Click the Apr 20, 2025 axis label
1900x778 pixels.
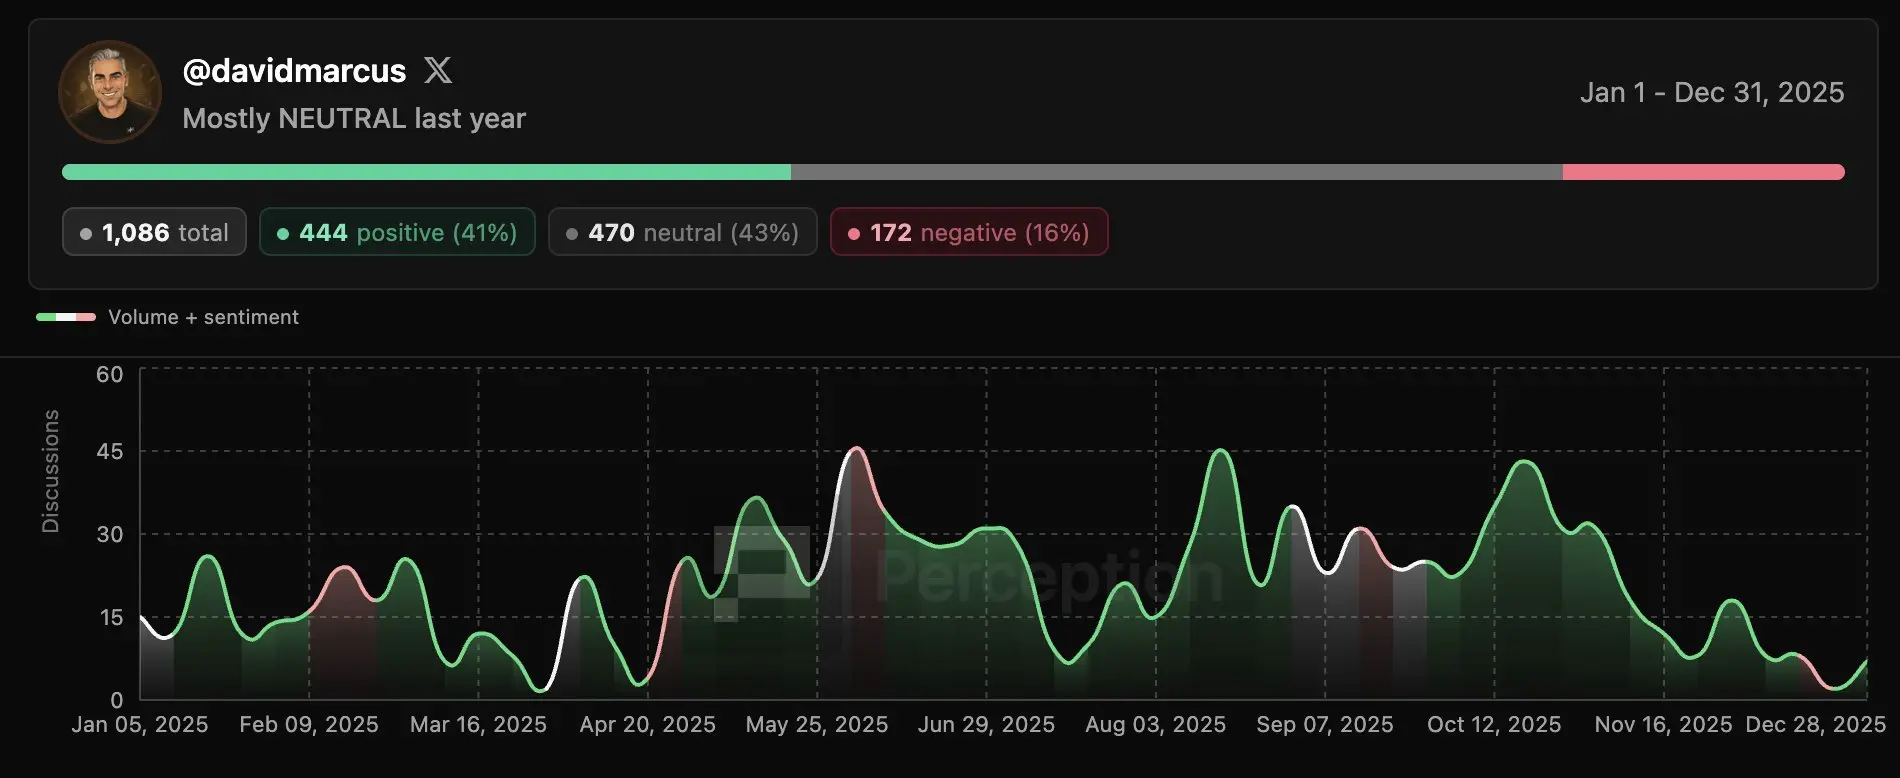(x=648, y=724)
